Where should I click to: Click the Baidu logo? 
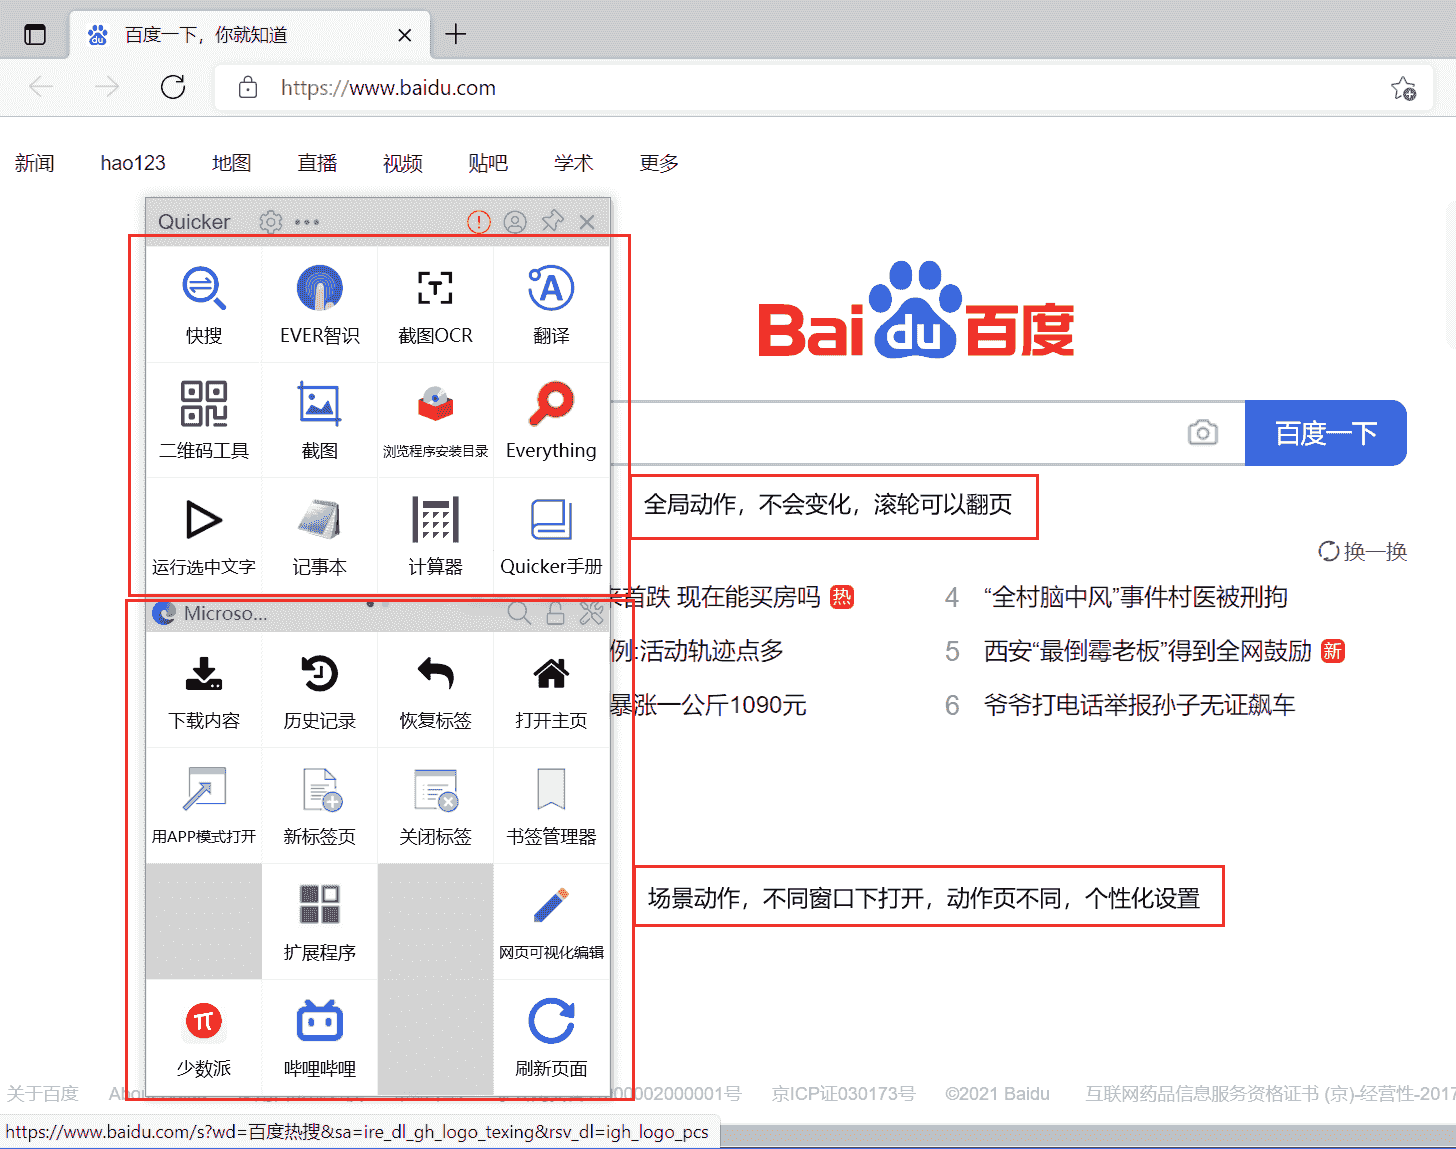point(916,310)
